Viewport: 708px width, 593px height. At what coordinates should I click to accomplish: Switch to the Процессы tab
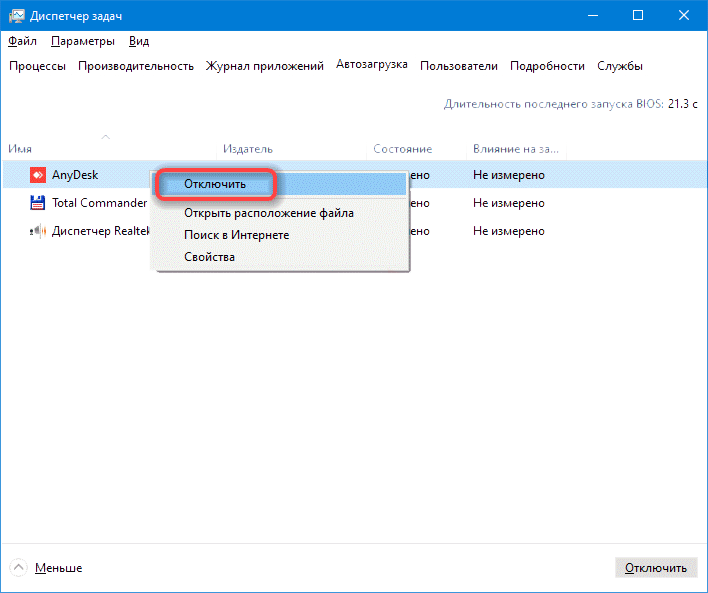tap(38, 66)
